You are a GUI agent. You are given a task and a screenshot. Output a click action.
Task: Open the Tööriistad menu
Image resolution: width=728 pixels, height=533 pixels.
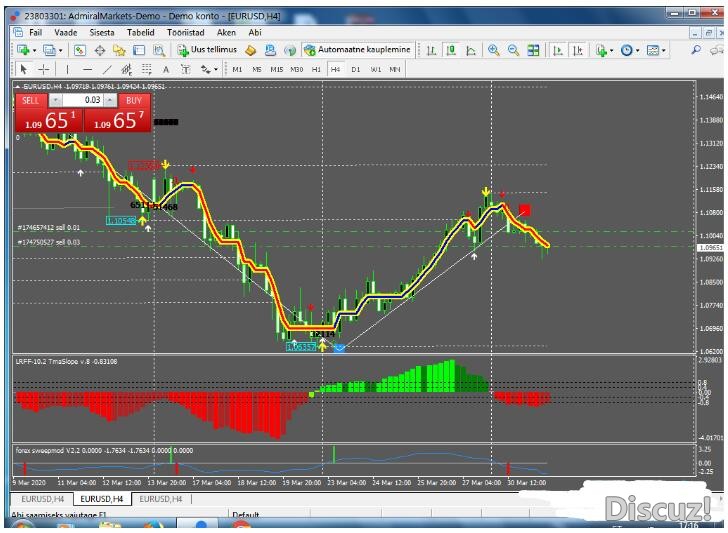186,32
